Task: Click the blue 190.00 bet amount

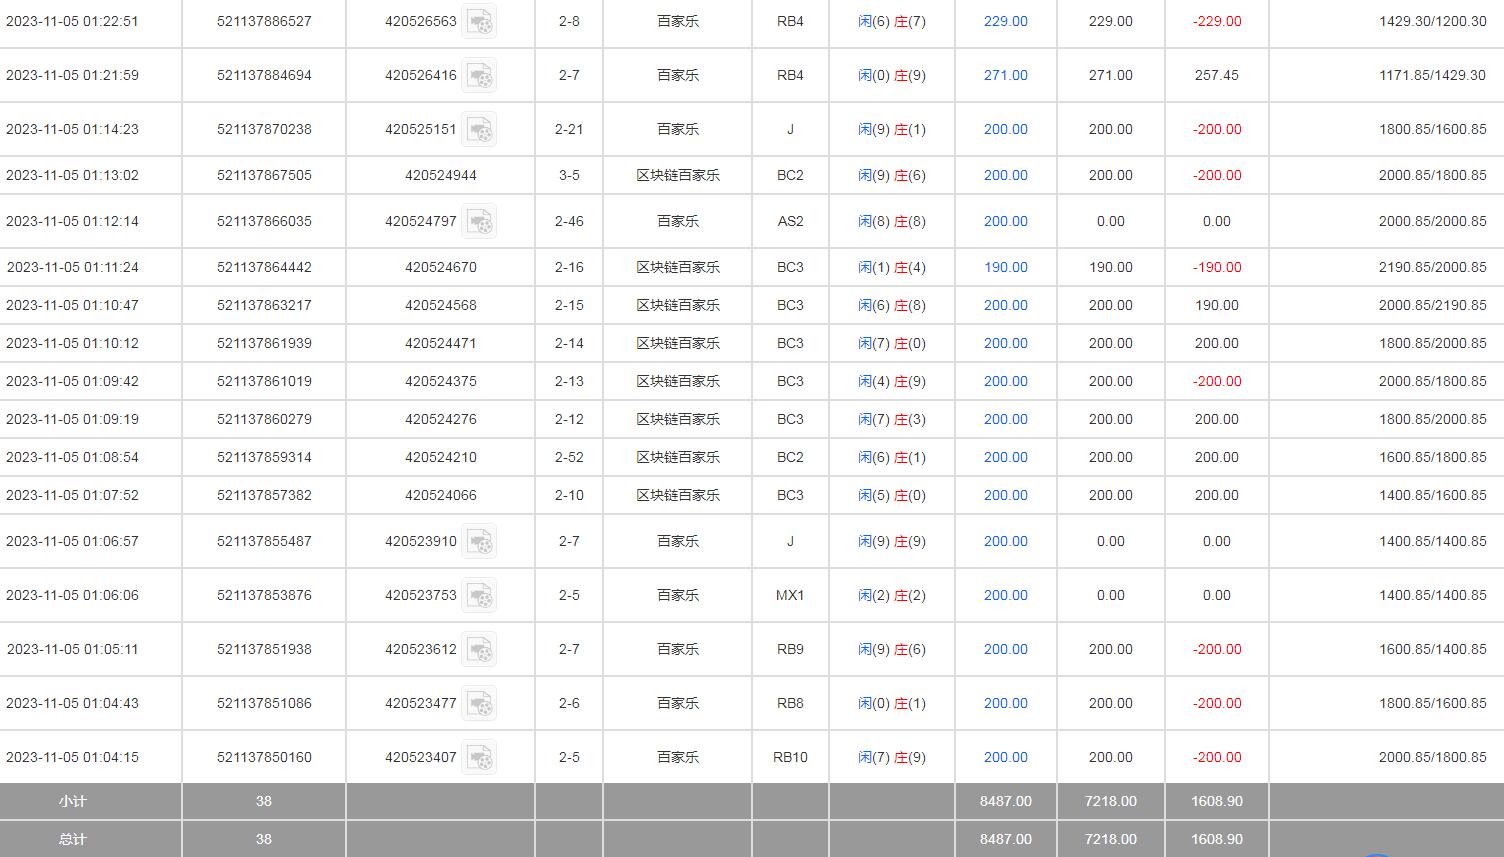Action: pyautogui.click(x=1005, y=267)
